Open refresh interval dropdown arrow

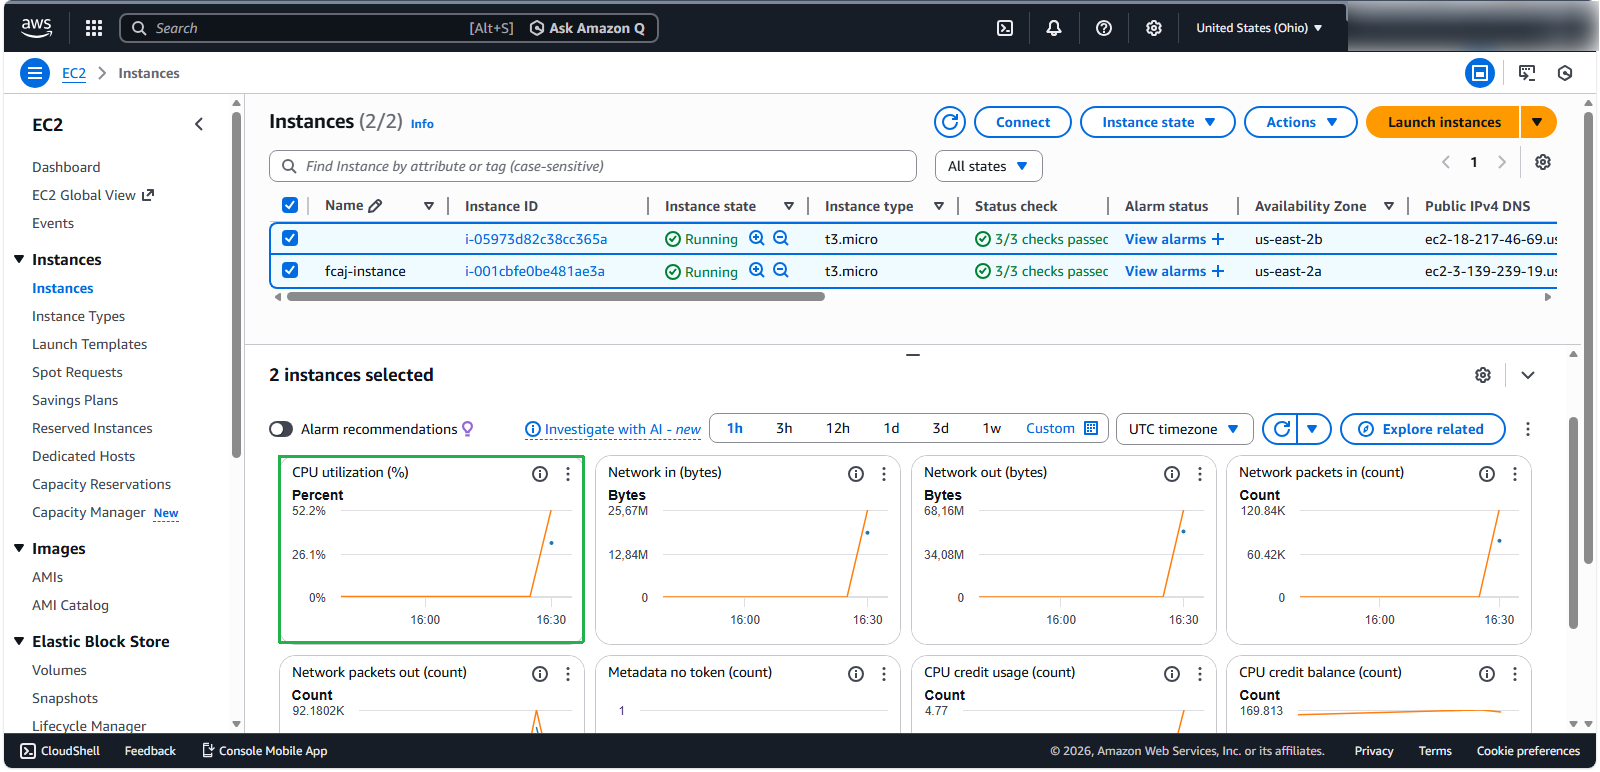click(x=1312, y=429)
